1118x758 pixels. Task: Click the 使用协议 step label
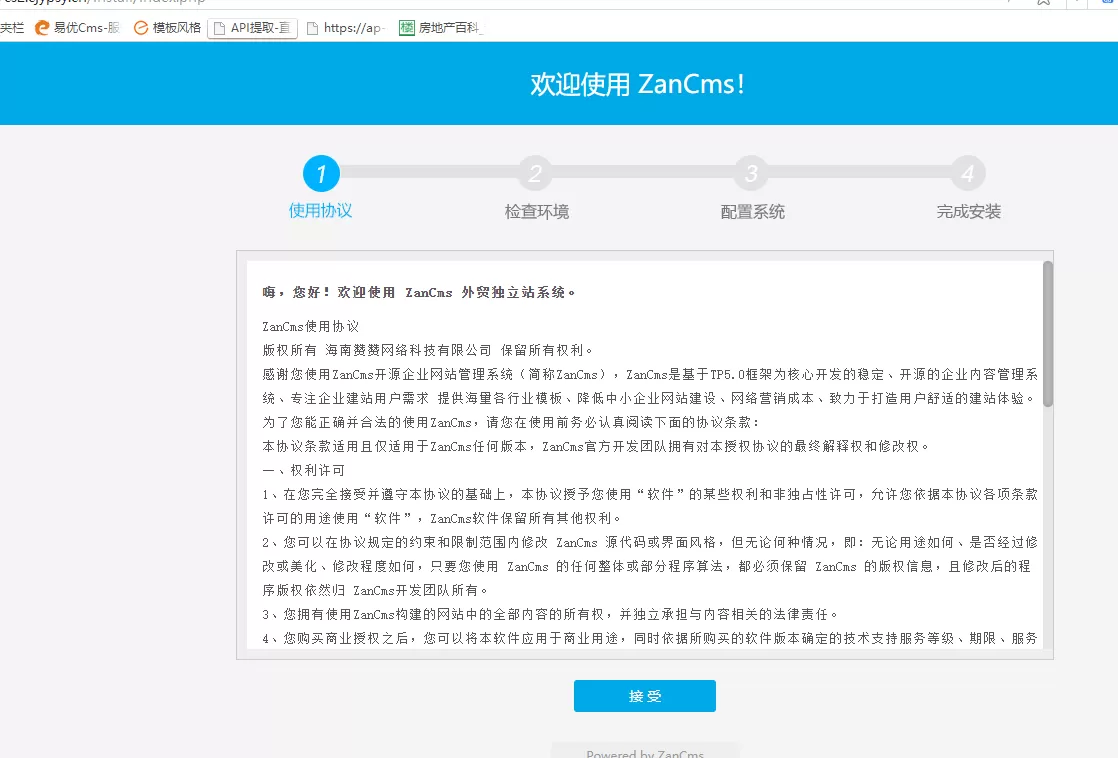(x=320, y=210)
